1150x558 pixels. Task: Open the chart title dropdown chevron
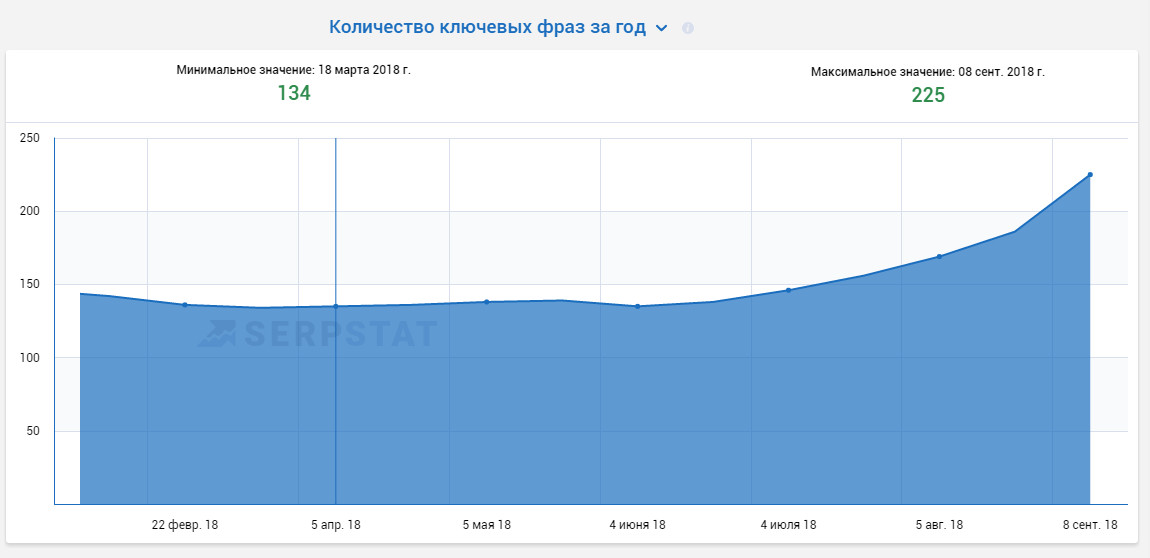(661, 29)
